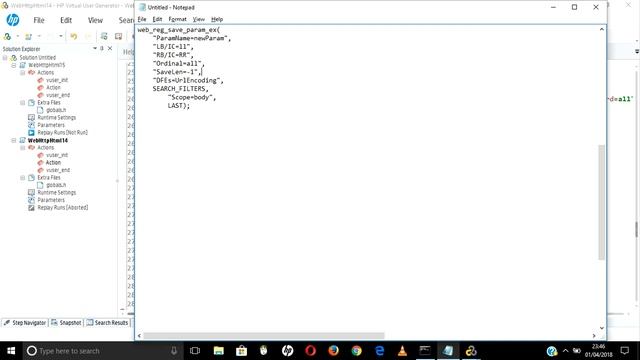Click the VuGen editor vertical scrollbar thumb

[636, 229]
